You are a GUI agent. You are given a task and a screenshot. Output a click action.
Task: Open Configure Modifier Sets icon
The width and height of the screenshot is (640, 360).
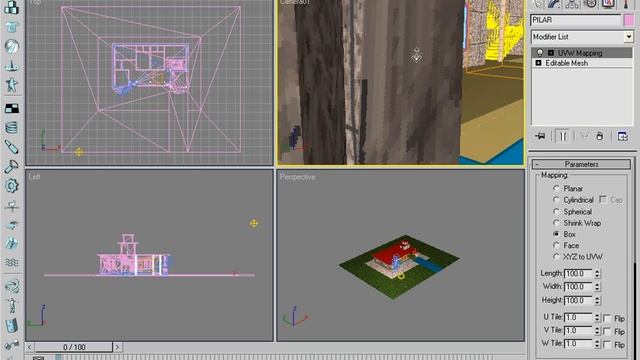pos(622,136)
